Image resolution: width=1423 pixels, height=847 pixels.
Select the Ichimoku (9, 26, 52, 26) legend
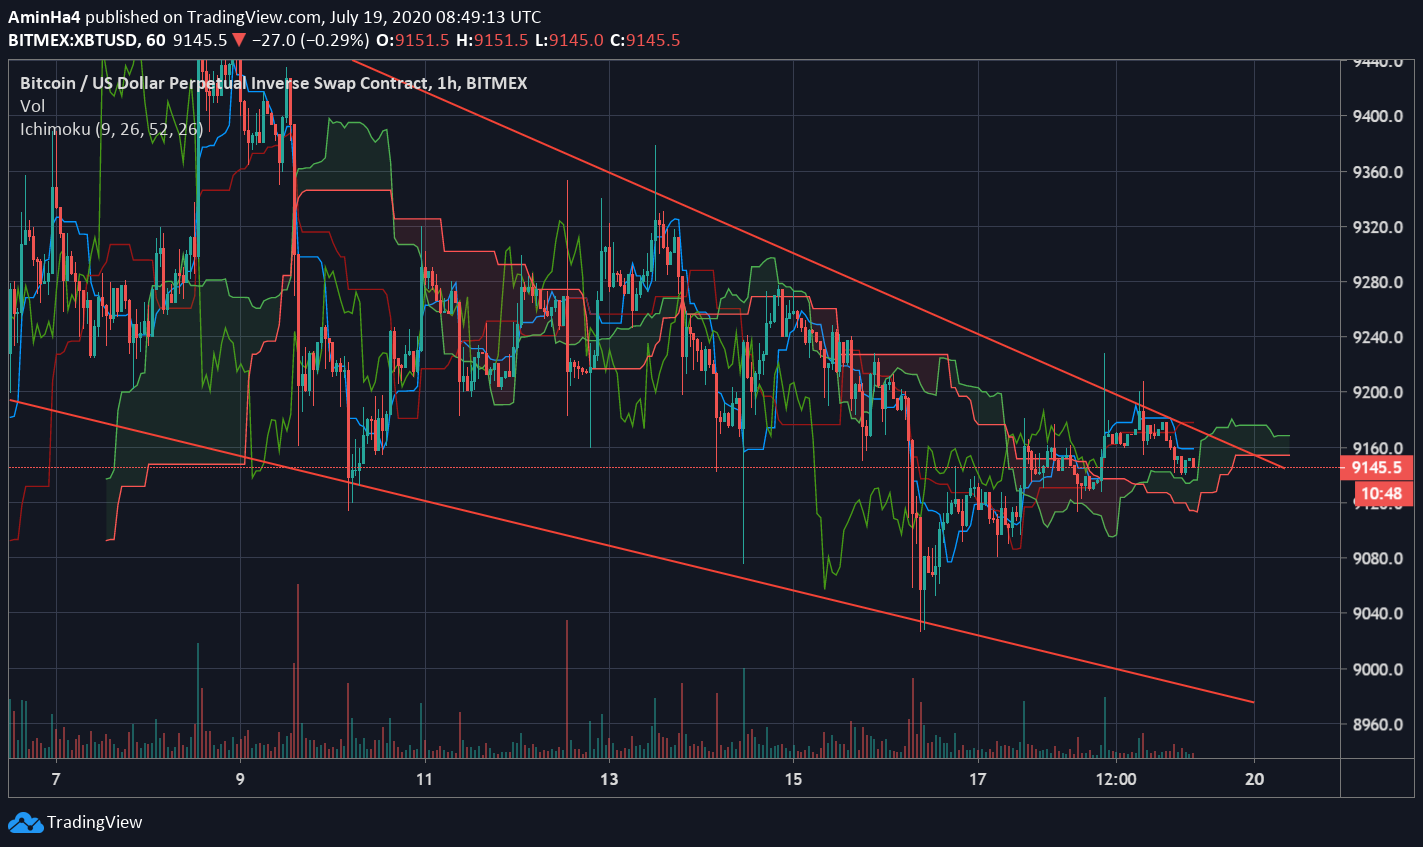[112, 129]
